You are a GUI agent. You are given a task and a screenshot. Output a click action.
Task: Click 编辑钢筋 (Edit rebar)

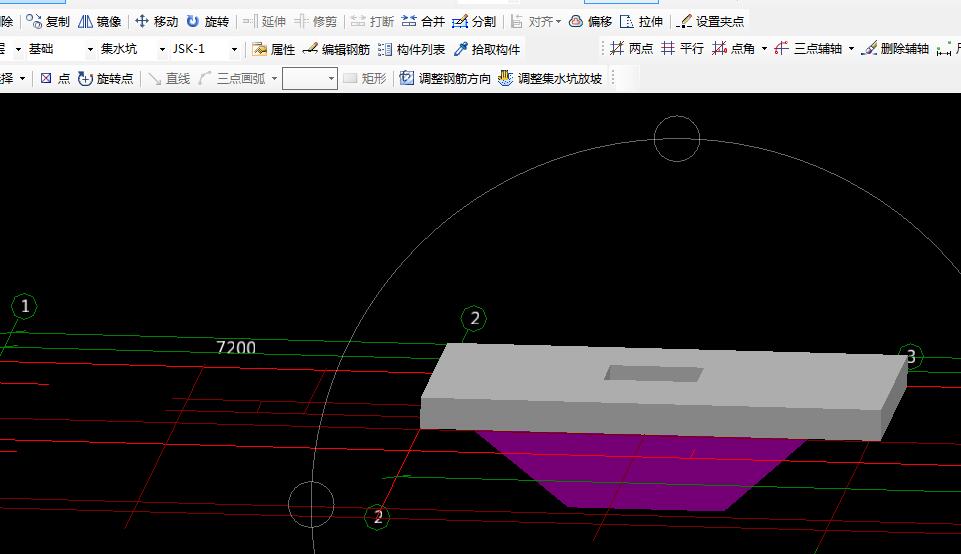tap(336, 49)
